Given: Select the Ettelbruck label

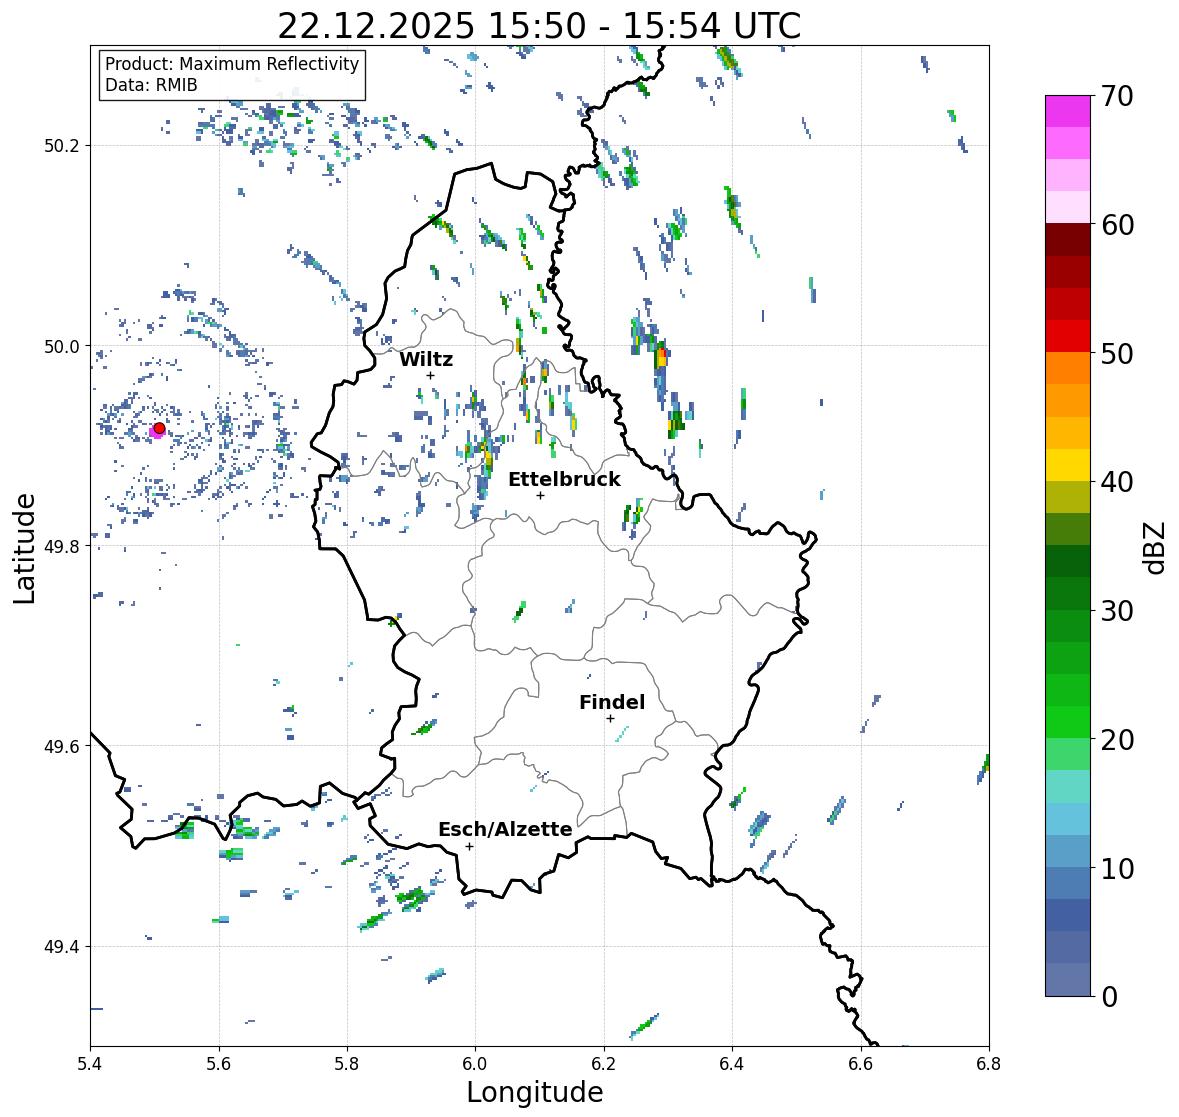Looking at the screenshot, I should (x=564, y=480).
